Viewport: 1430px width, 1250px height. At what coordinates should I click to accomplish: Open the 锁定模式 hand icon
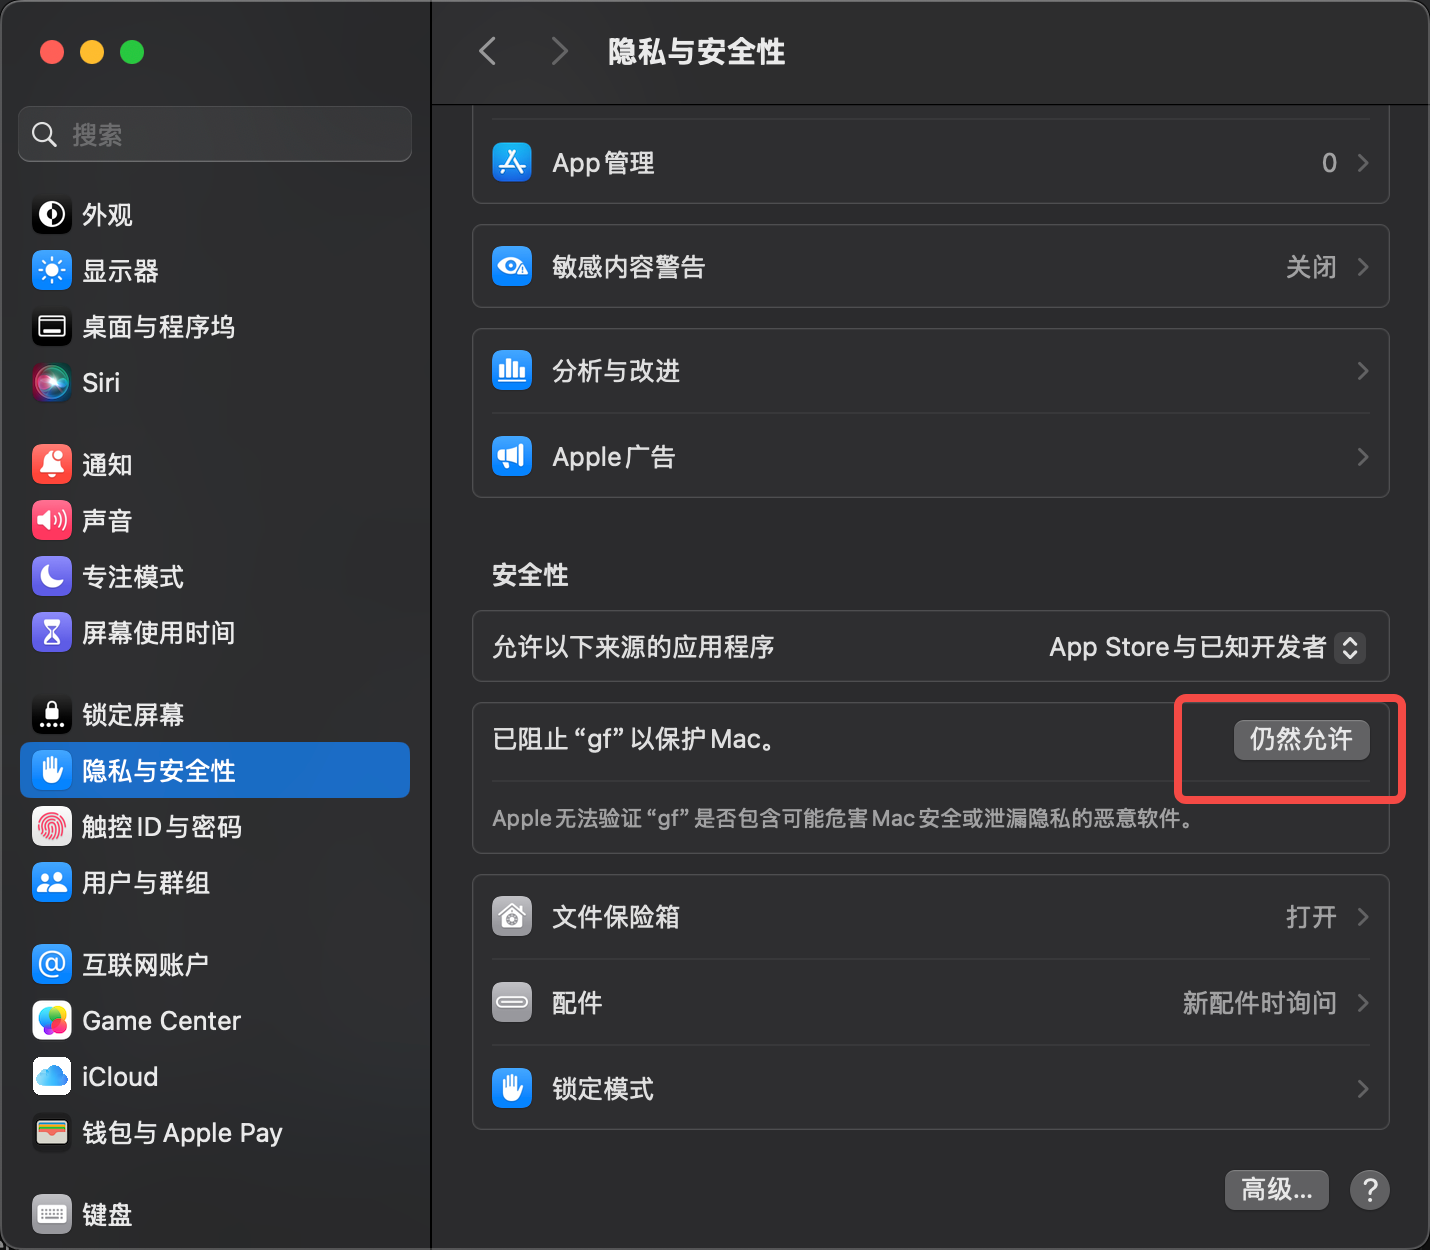tap(512, 1088)
